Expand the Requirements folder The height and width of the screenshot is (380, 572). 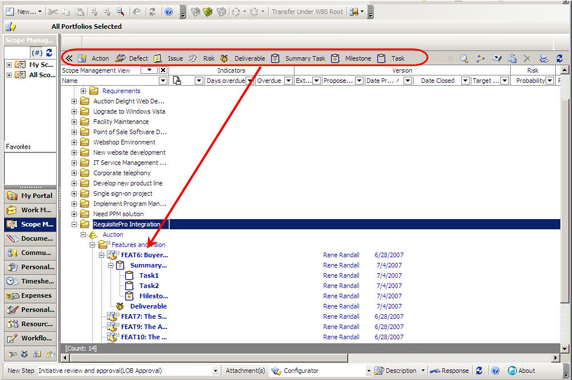(x=83, y=91)
